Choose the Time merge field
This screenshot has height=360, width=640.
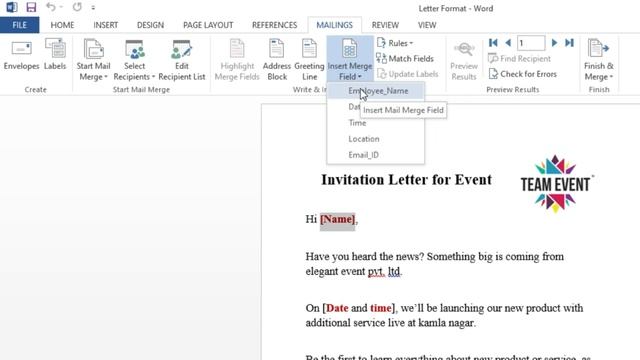point(376,123)
